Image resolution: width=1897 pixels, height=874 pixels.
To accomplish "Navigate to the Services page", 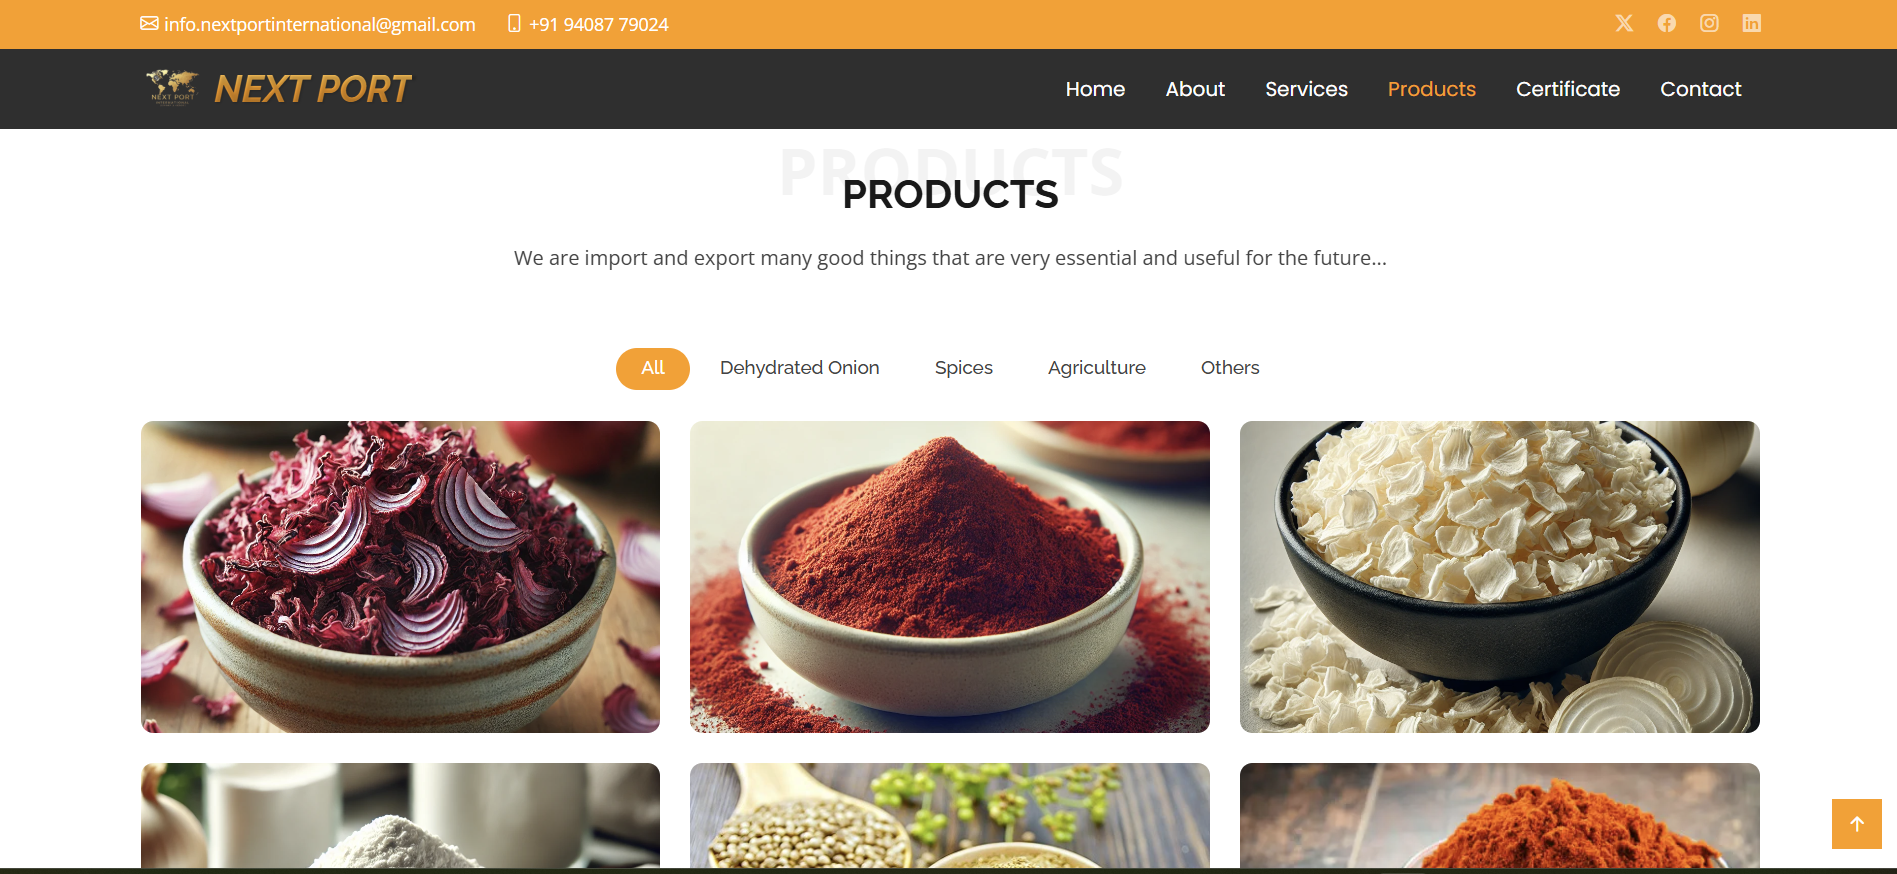I will point(1306,89).
